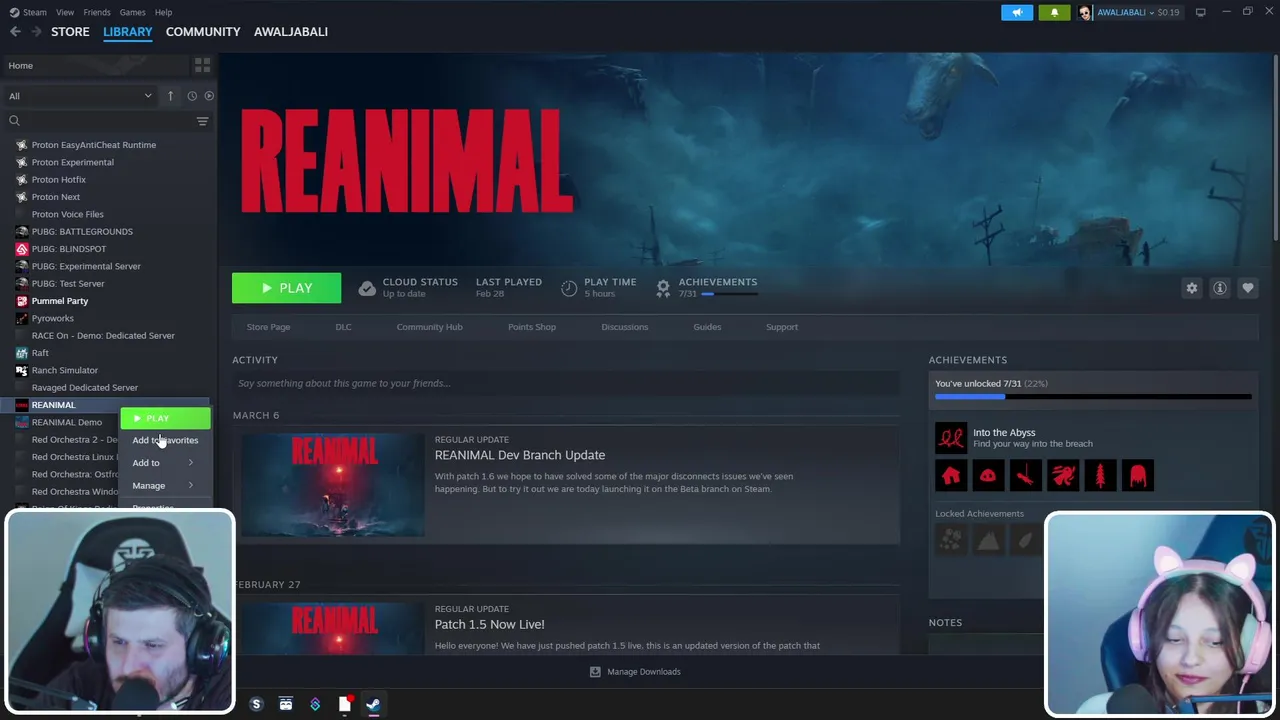Click the achievements progress bar

point(1093,397)
